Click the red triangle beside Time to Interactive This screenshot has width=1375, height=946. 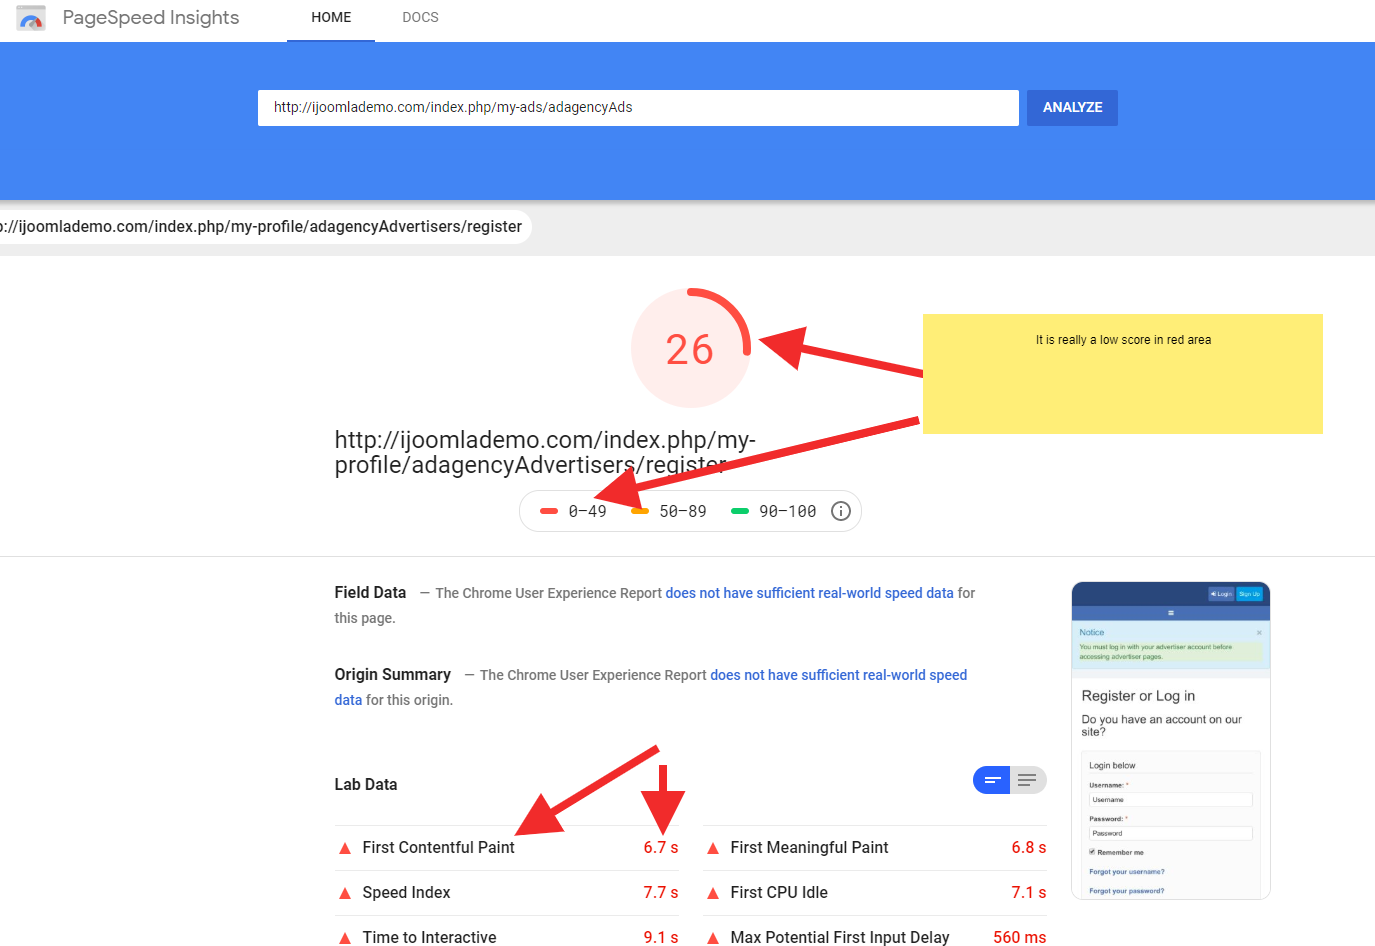345,938
